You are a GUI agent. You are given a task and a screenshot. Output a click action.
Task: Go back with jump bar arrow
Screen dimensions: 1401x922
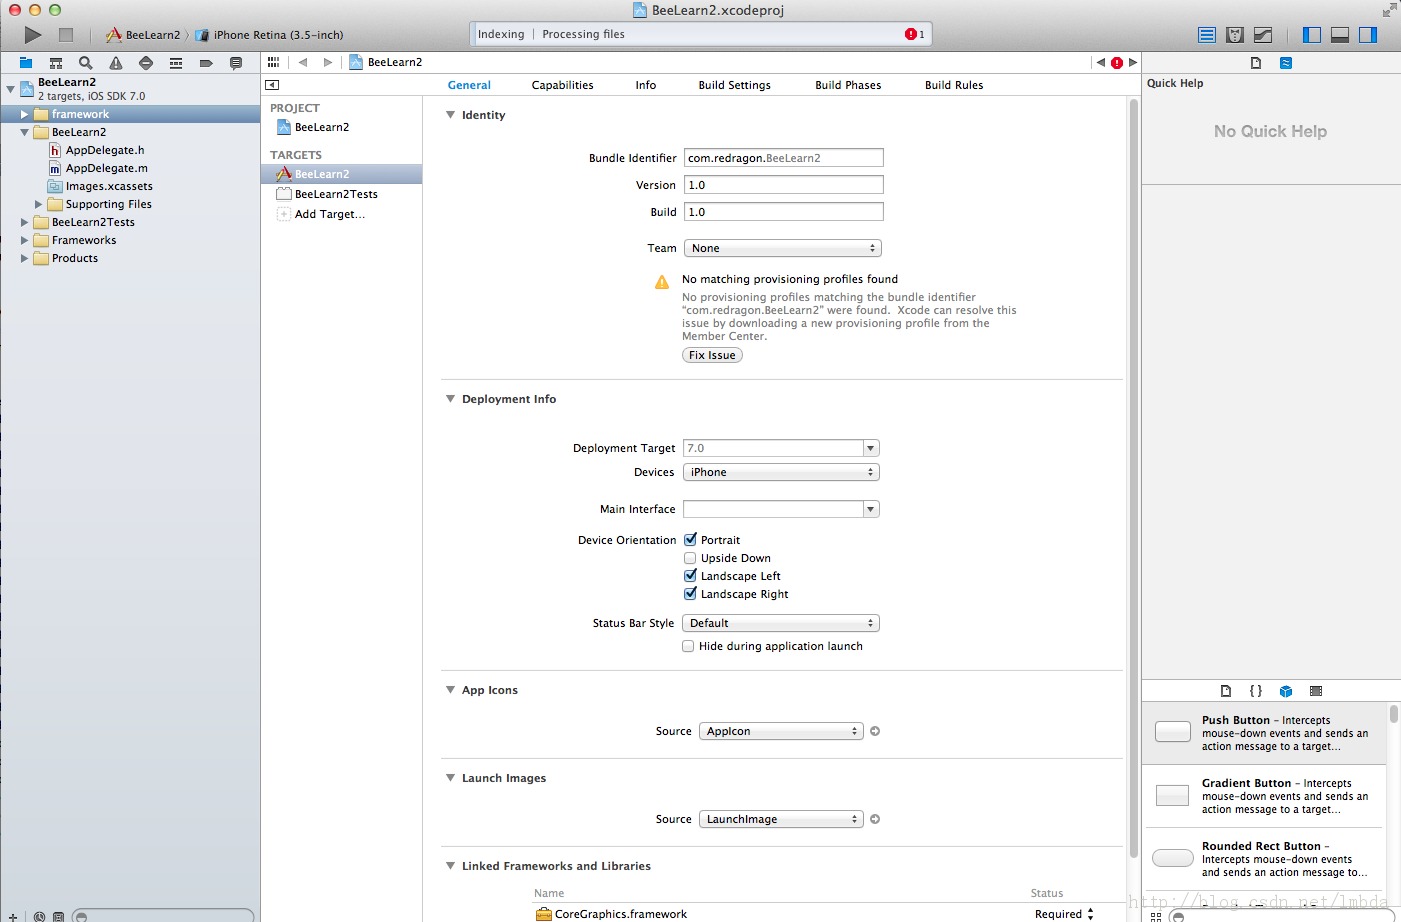[x=302, y=62]
